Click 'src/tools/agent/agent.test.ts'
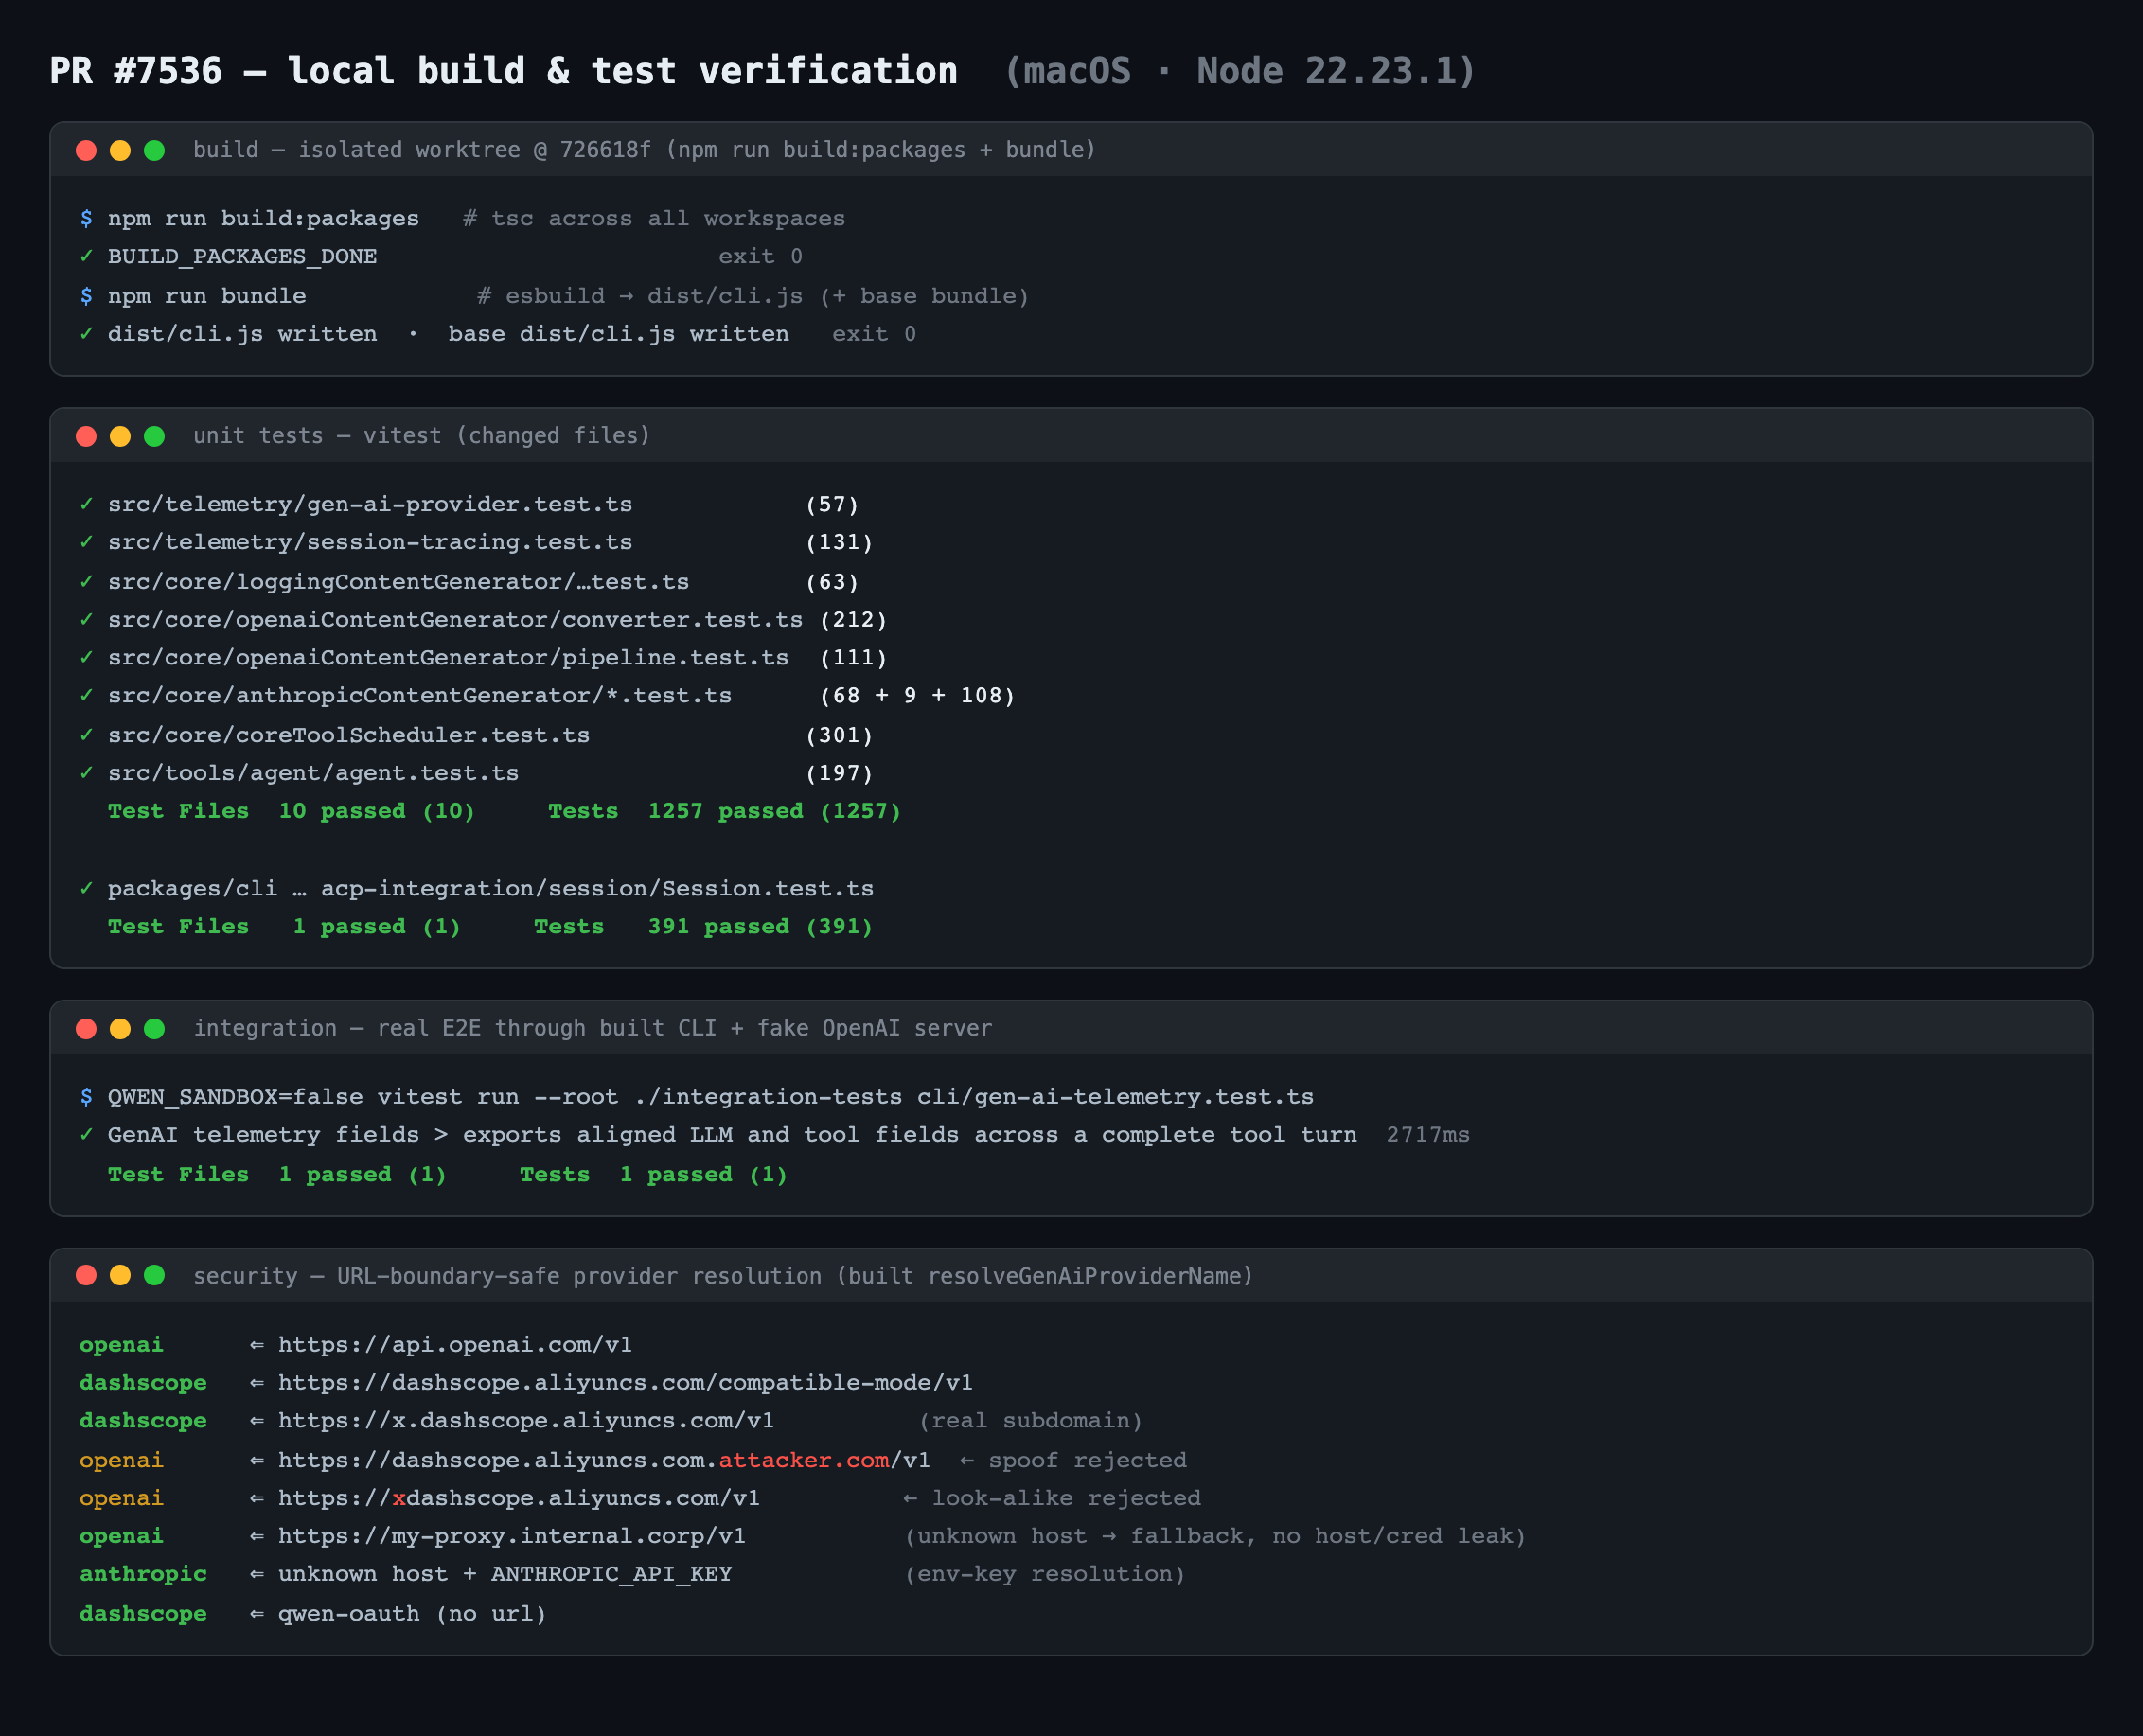The image size is (2143, 1736). (313, 773)
